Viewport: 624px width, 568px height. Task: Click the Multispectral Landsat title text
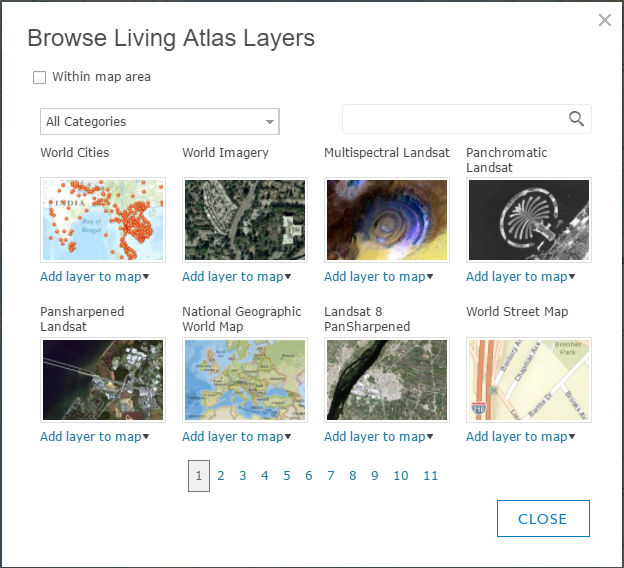[x=387, y=153]
